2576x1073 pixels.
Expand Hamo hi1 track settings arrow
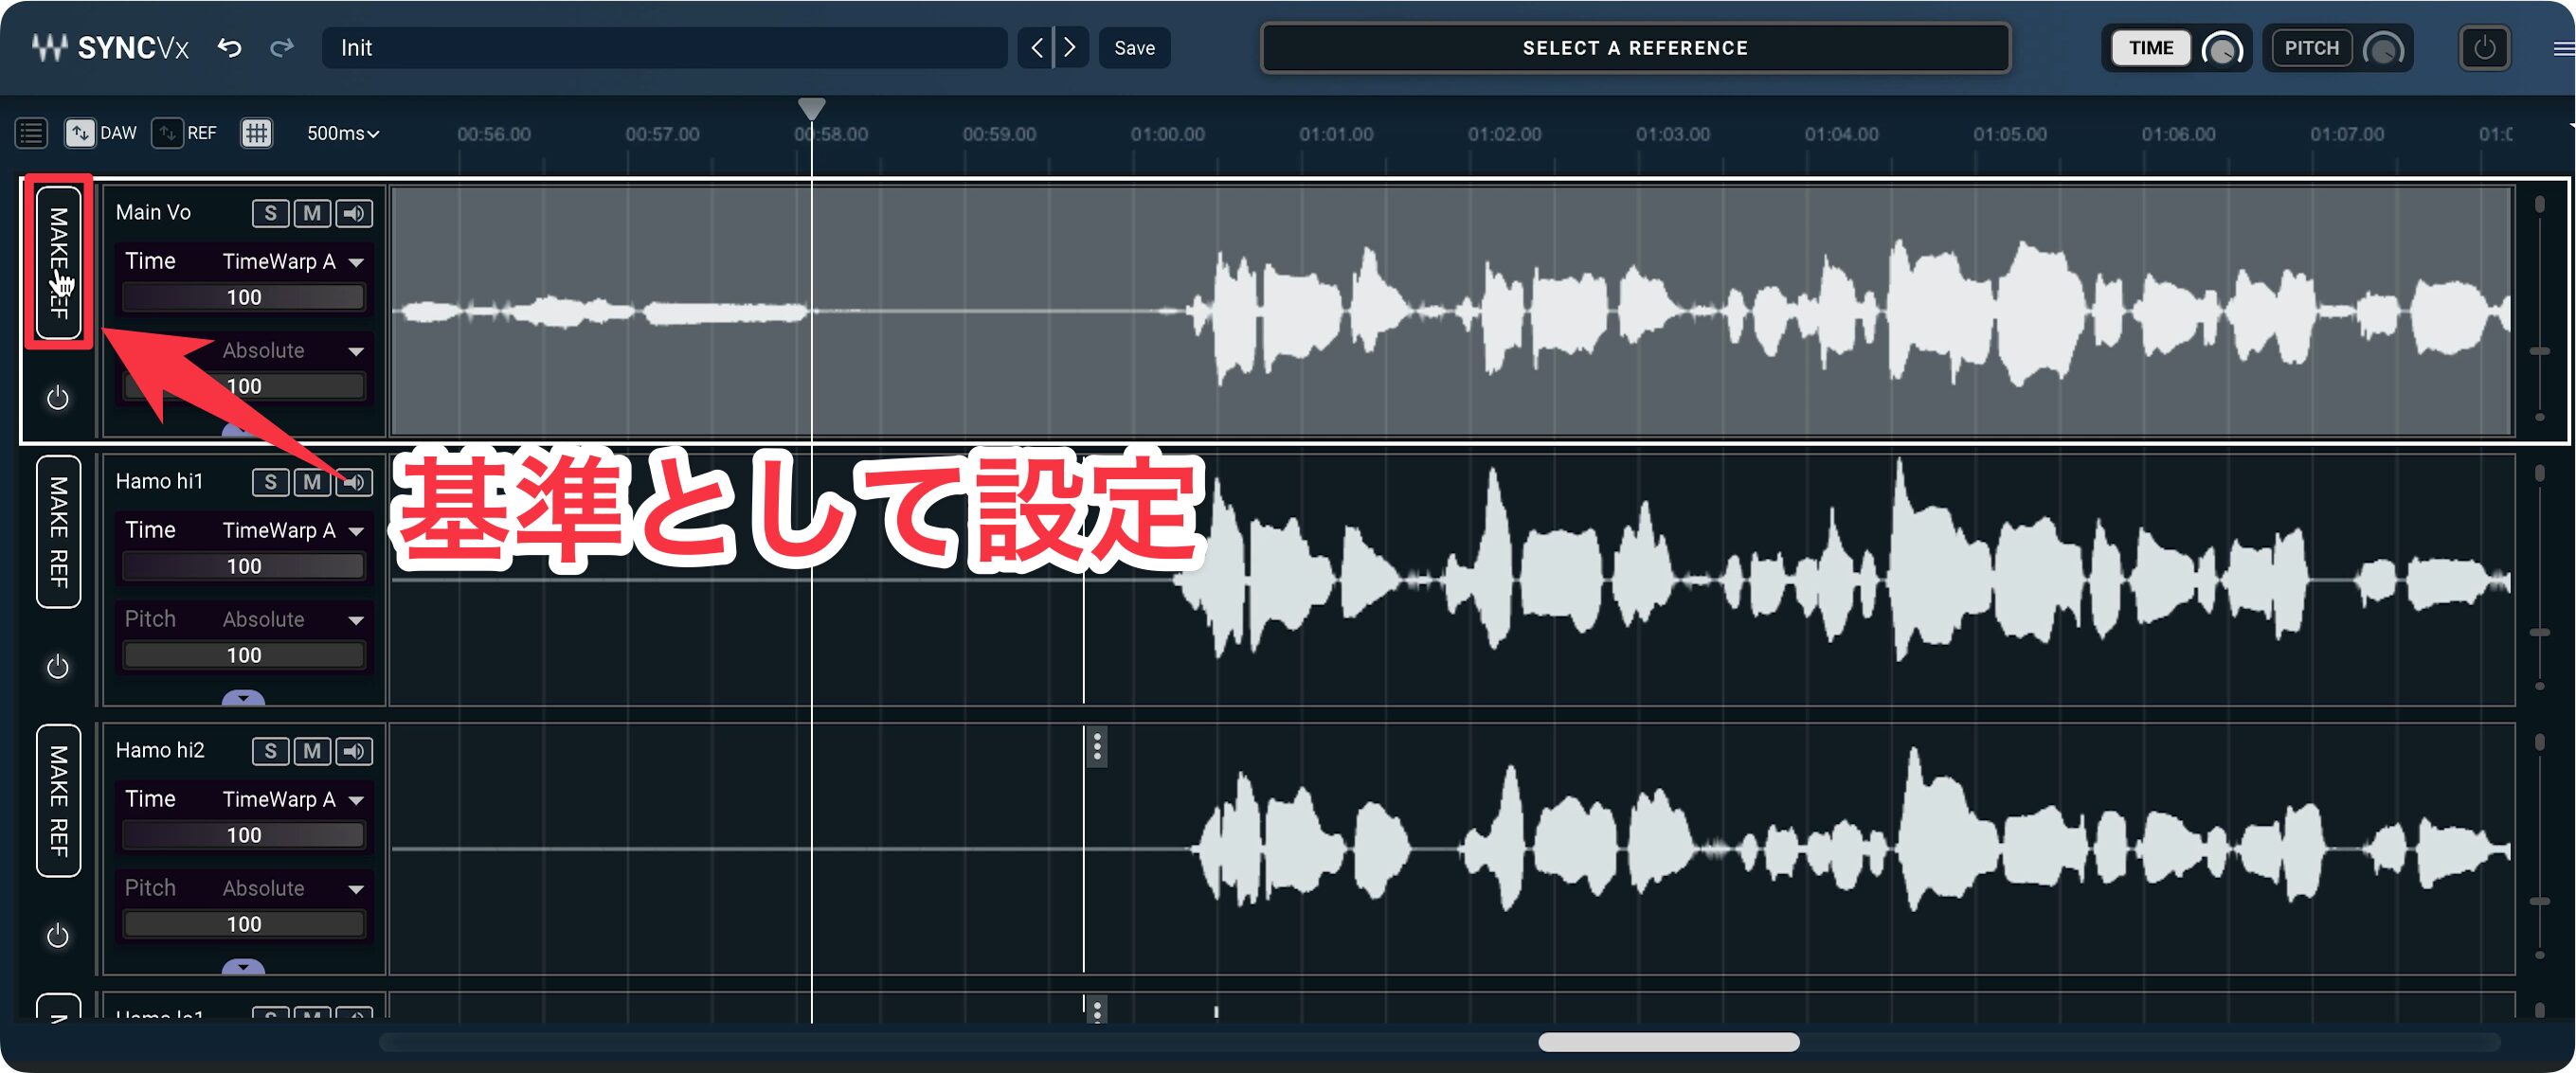click(x=243, y=698)
